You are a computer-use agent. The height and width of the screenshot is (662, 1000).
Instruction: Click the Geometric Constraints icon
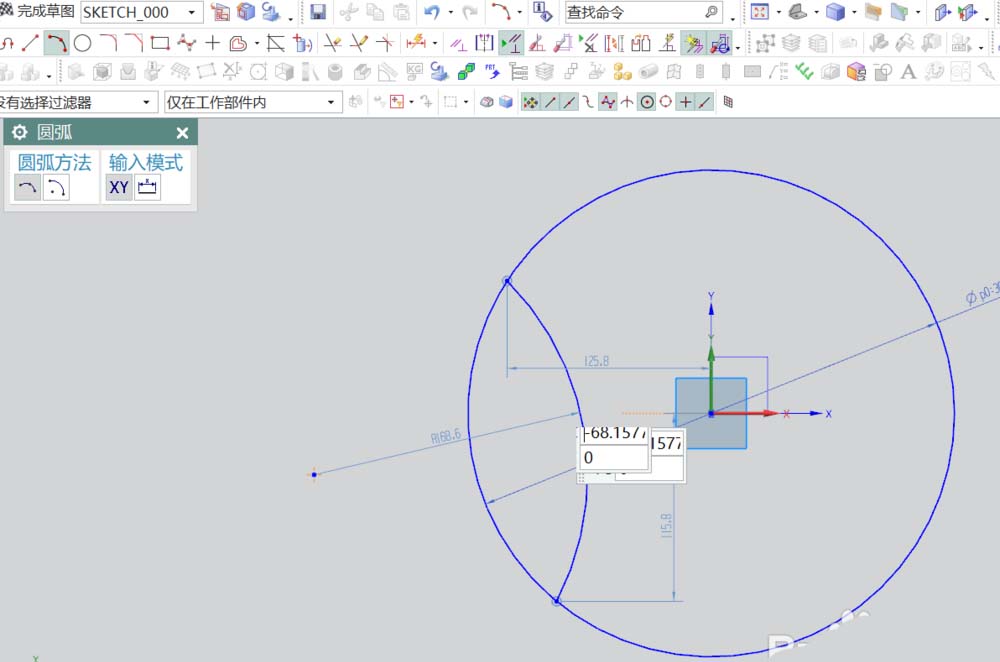(x=458, y=43)
